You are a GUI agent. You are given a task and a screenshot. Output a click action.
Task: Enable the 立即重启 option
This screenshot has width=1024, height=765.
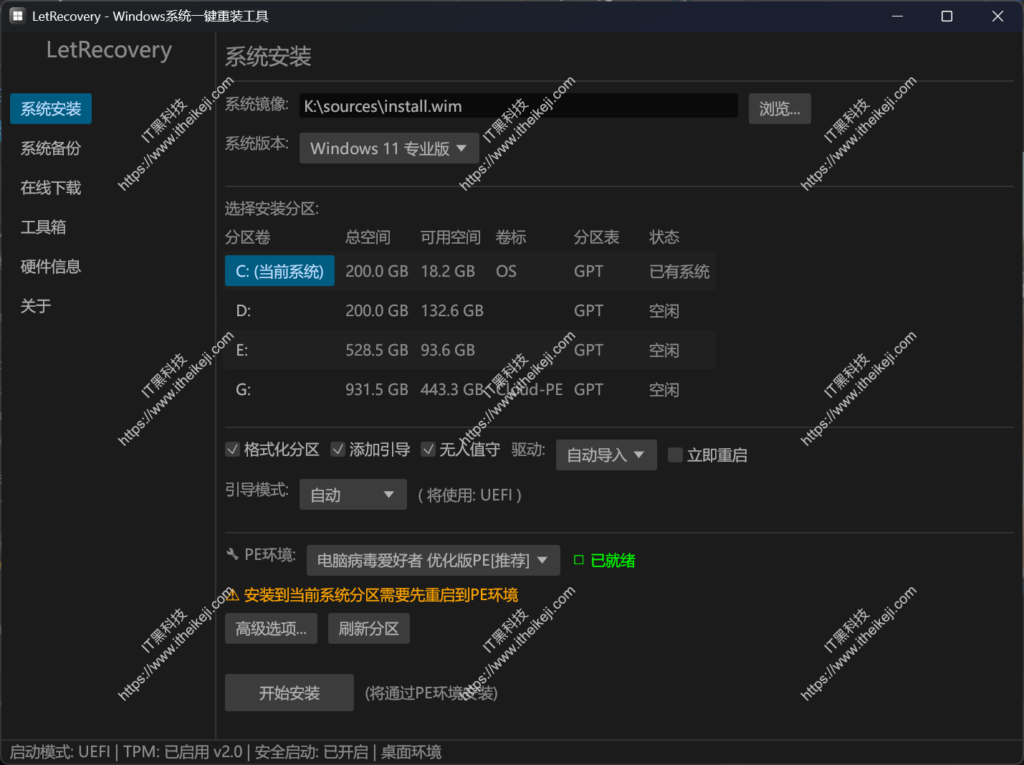click(x=675, y=454)
